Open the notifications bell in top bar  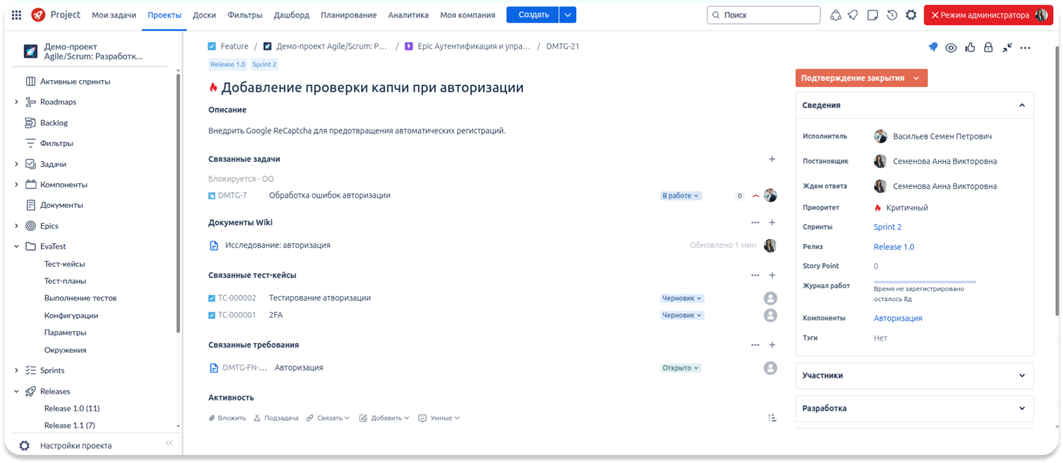[x=854, y=14]
